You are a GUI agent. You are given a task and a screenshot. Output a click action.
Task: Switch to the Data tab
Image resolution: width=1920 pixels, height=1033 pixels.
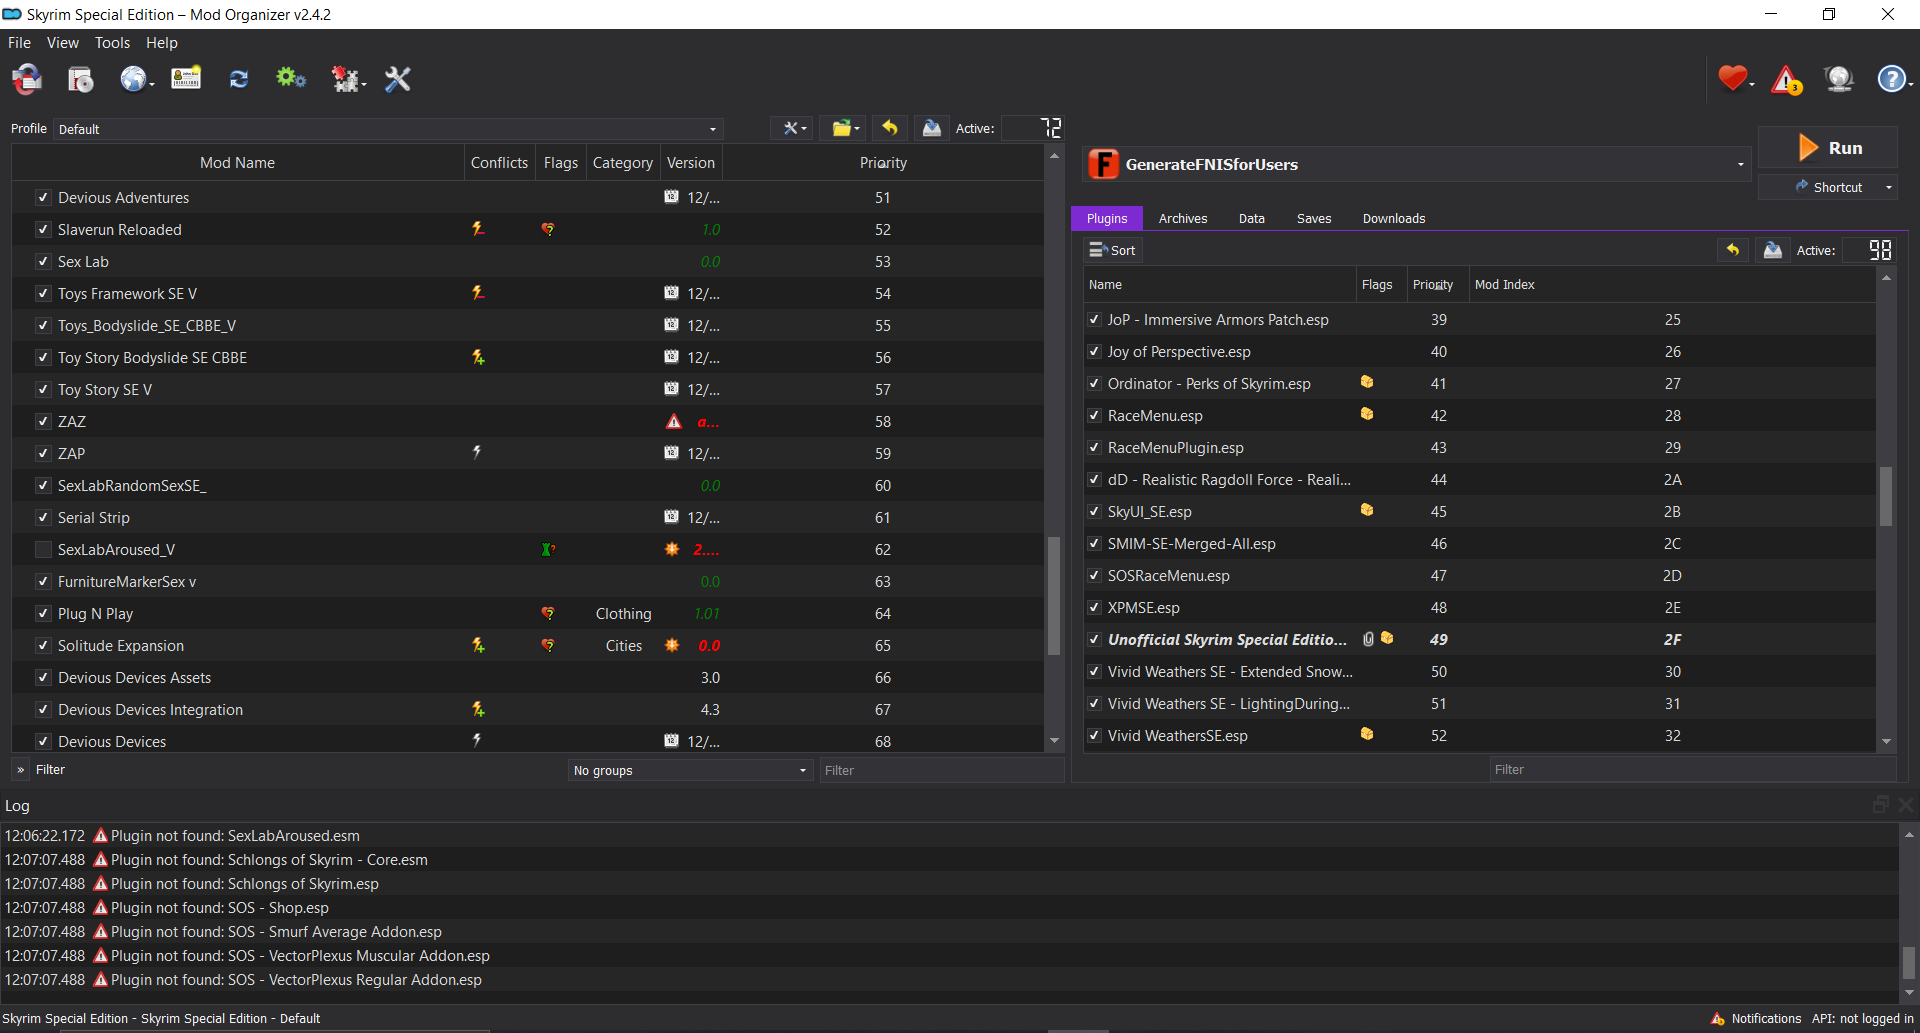(x=1252, y=218)
